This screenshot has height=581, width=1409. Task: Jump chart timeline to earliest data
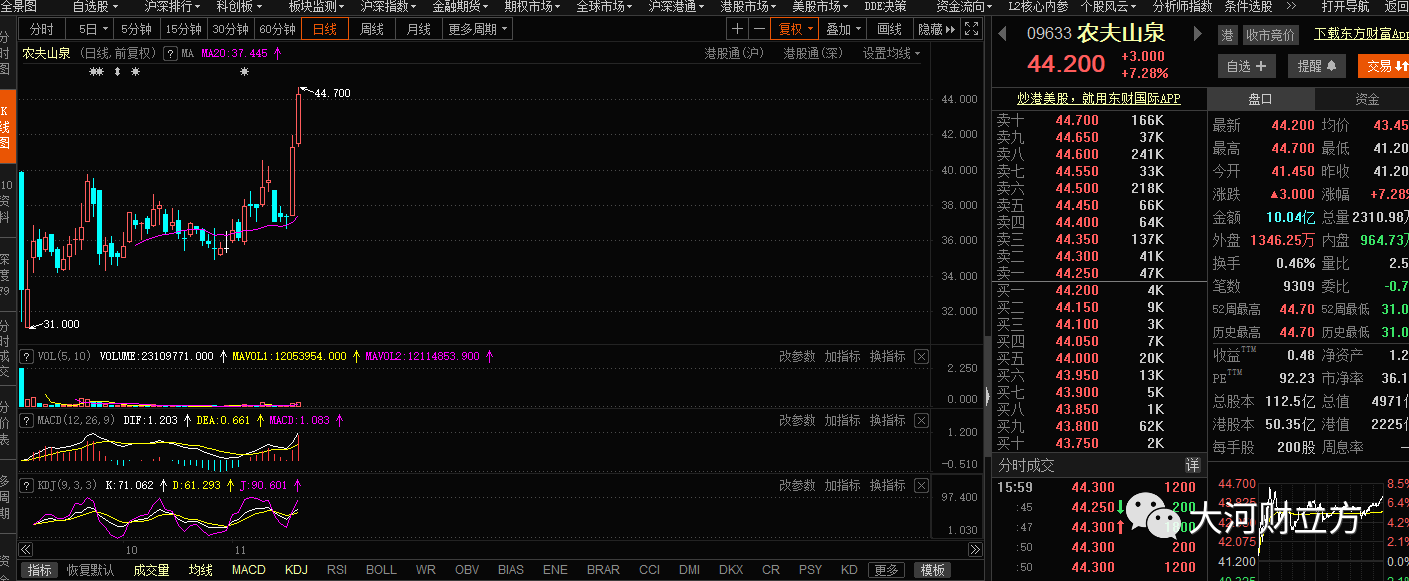[x=26, y=550]
